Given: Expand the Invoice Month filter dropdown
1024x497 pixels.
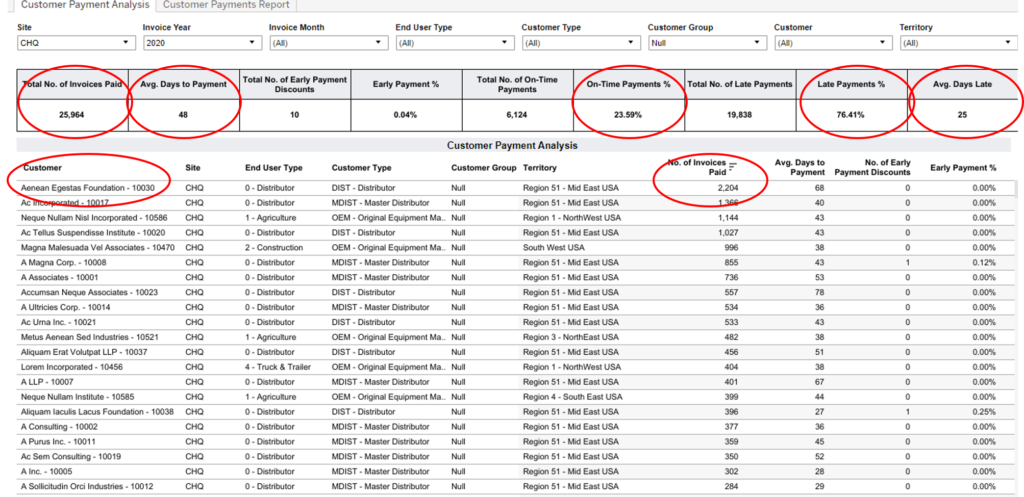Looking at the screenshot, I should [x=327, y=43].
